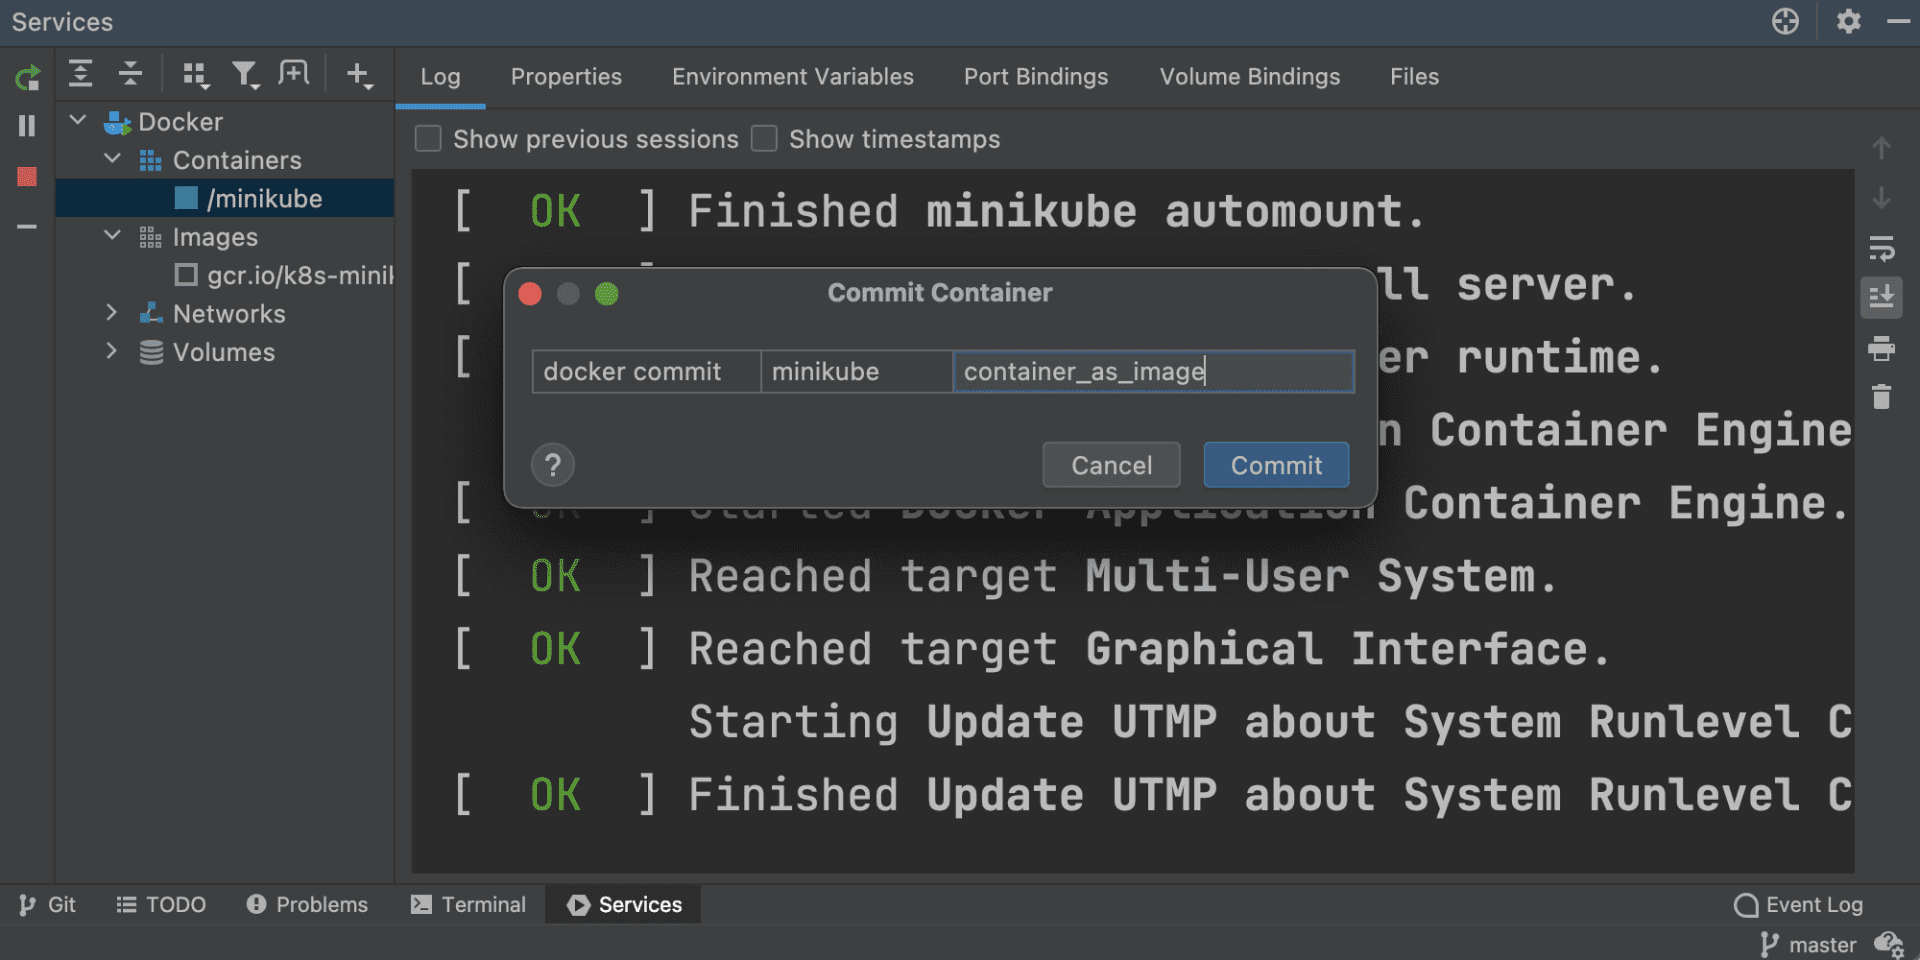Enable Show previous sessions checkbox
The width and height of the screenshot is (1920, 960).
[428, 138]
